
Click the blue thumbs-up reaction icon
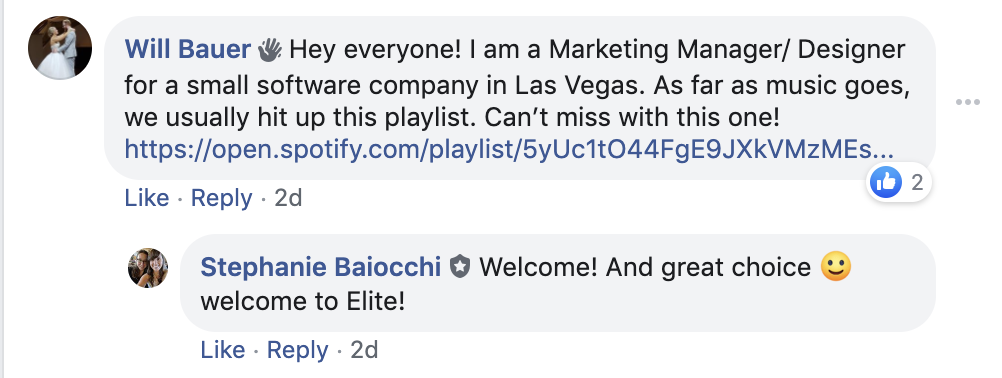pyautogui.click(x=886, y=183)
